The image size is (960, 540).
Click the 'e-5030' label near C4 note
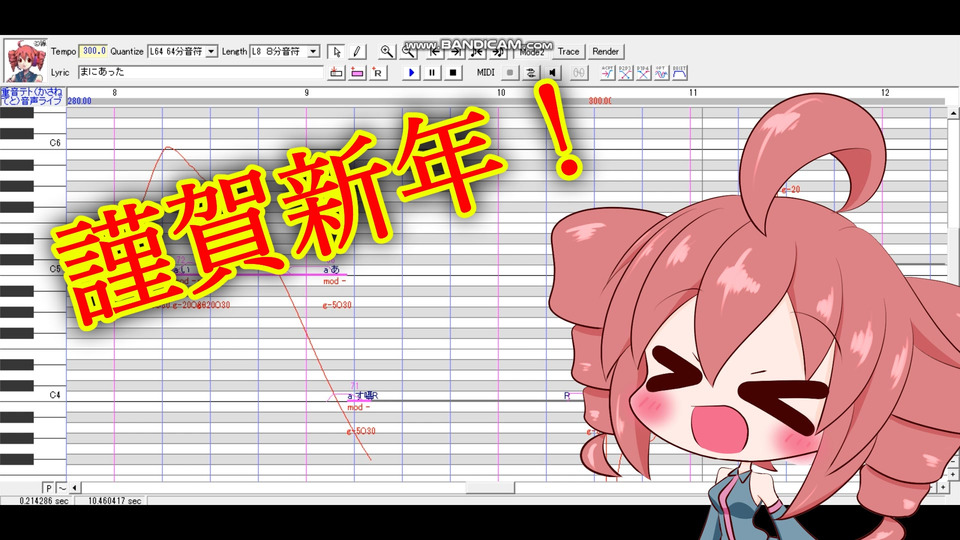361,431
